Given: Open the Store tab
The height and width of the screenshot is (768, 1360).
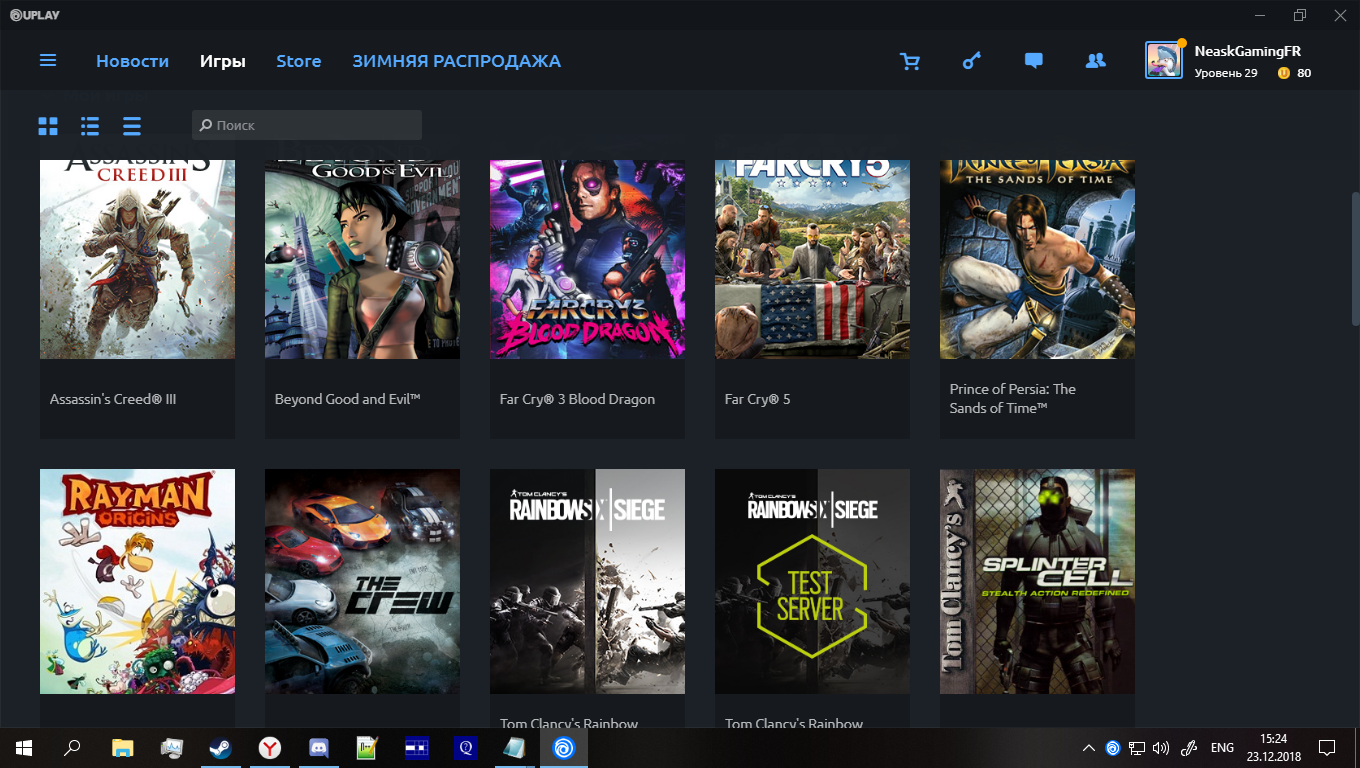Looking at the screenshot, I should point(299,61).
